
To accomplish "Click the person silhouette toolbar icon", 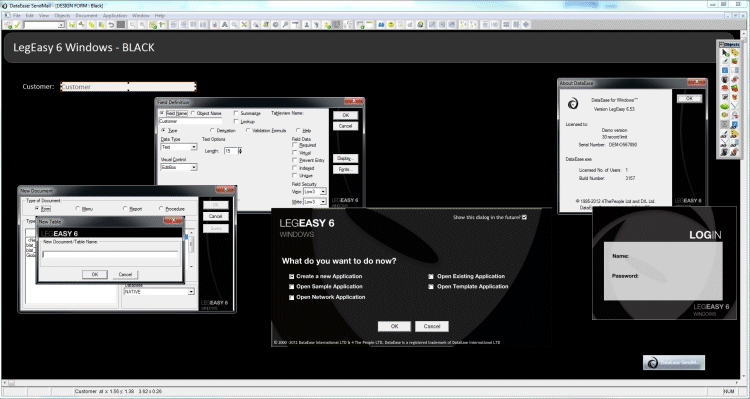I will tap(307, 24).
